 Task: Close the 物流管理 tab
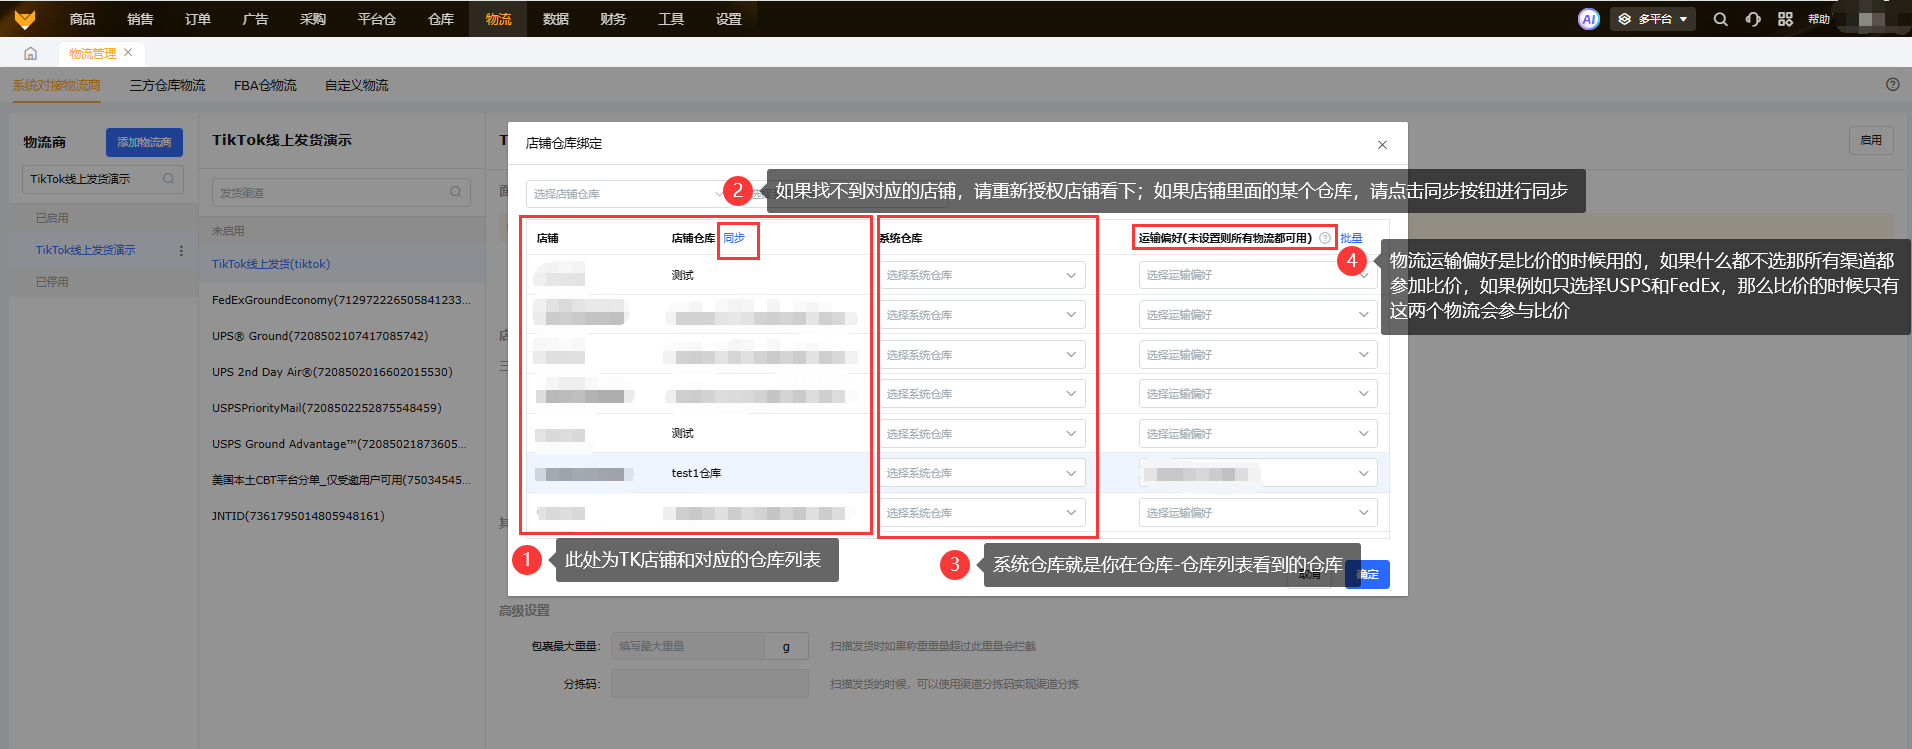pyautogui.click(x=128, y=53)
